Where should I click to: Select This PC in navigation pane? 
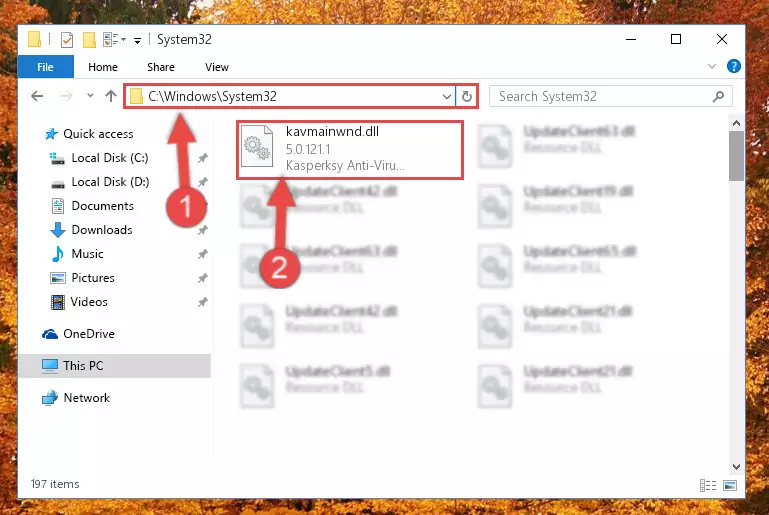click(x=114, y=366)
